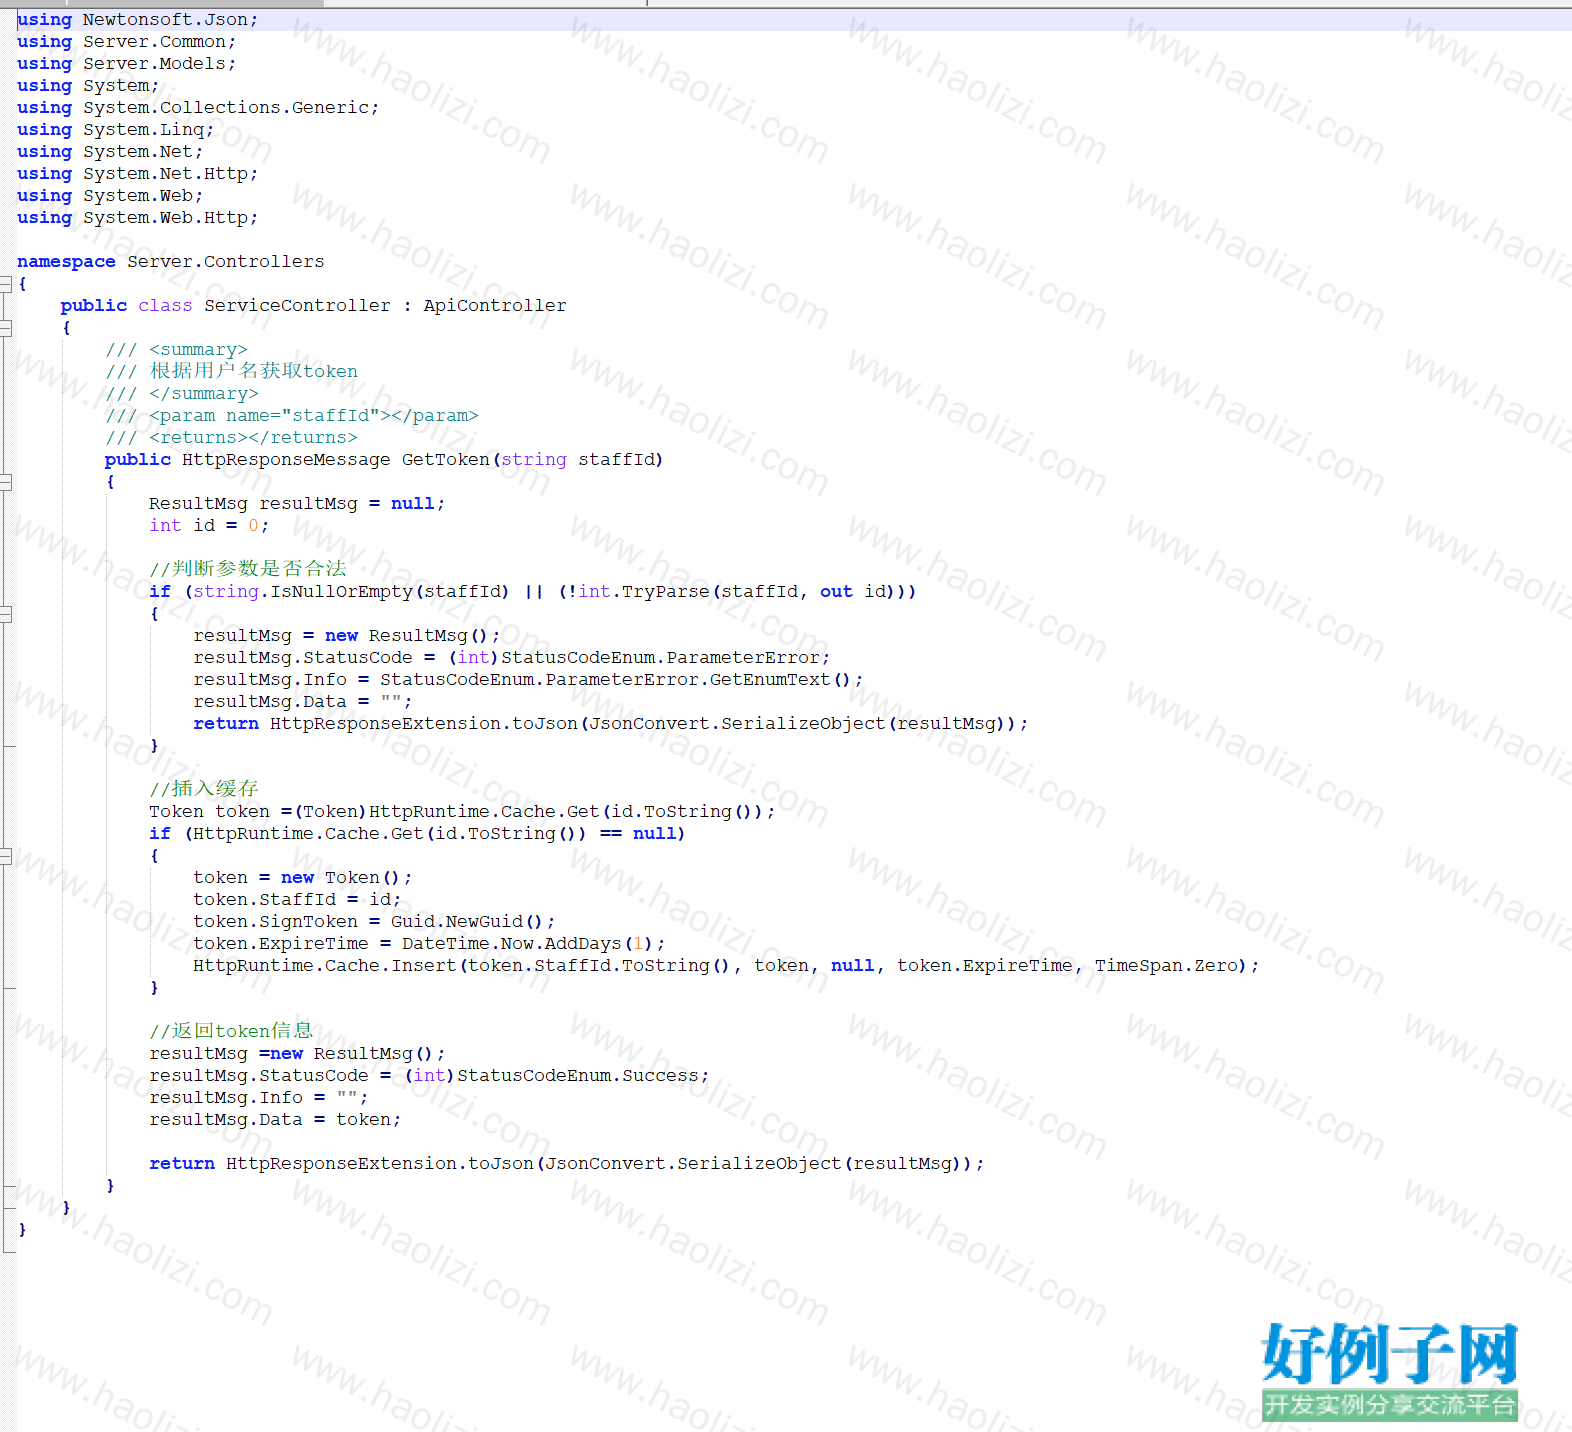
Task: Click the 'ServiceController' class name
Action: [x=298, y=305]
